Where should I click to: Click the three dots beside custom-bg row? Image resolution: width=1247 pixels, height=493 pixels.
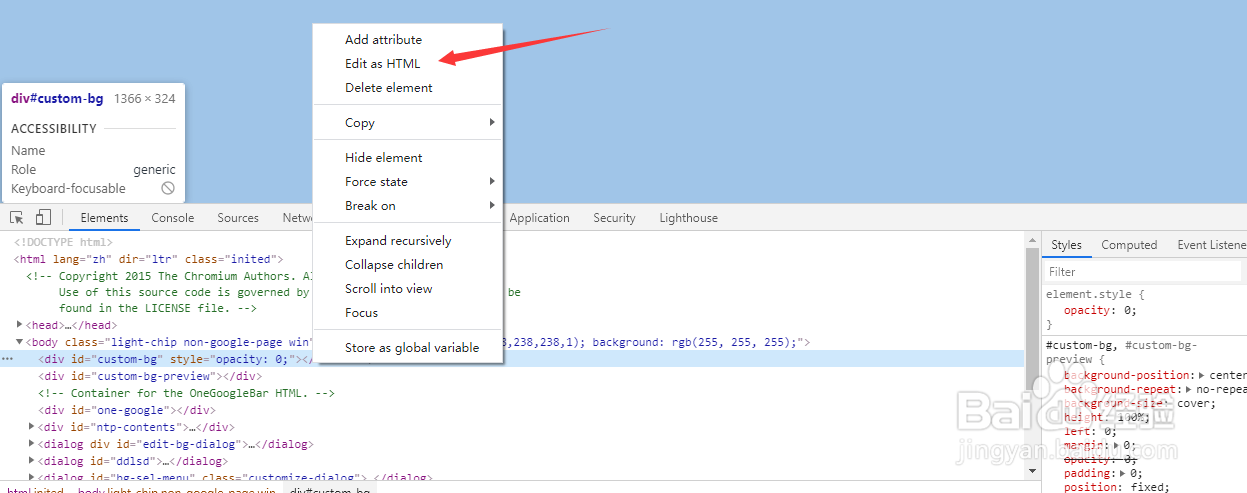[x=7, y=359]
